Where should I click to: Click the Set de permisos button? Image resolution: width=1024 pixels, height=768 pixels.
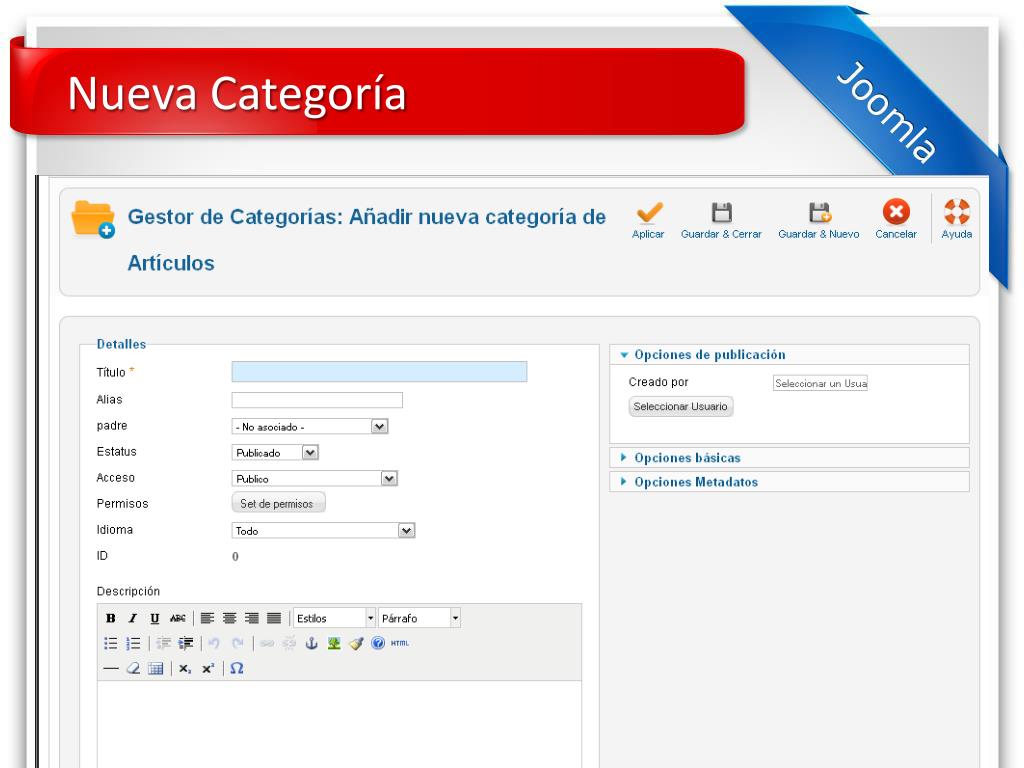[278, 503]
